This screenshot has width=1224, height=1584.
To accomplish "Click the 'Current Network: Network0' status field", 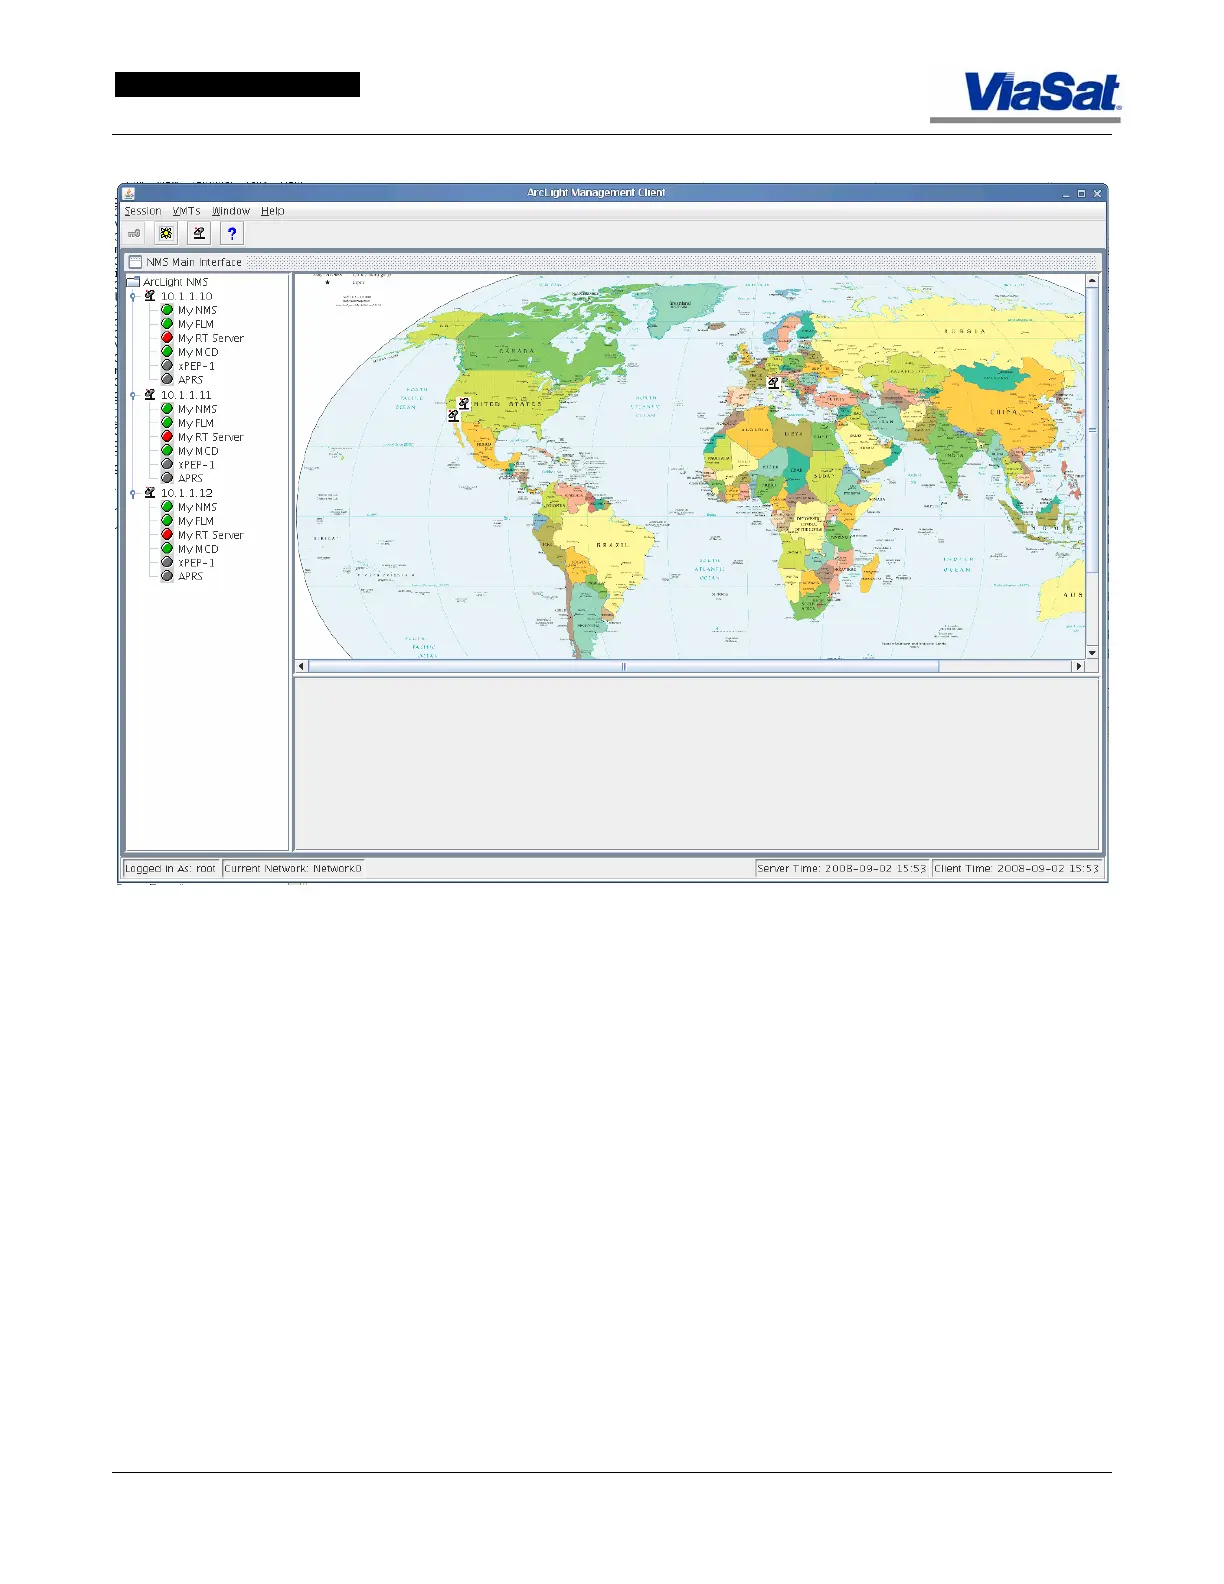I will pos(293,868).
